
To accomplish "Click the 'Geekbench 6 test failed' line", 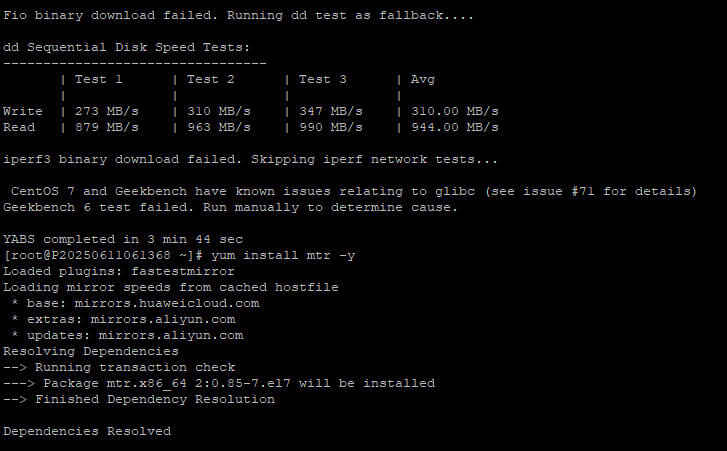I will [98, 208].
